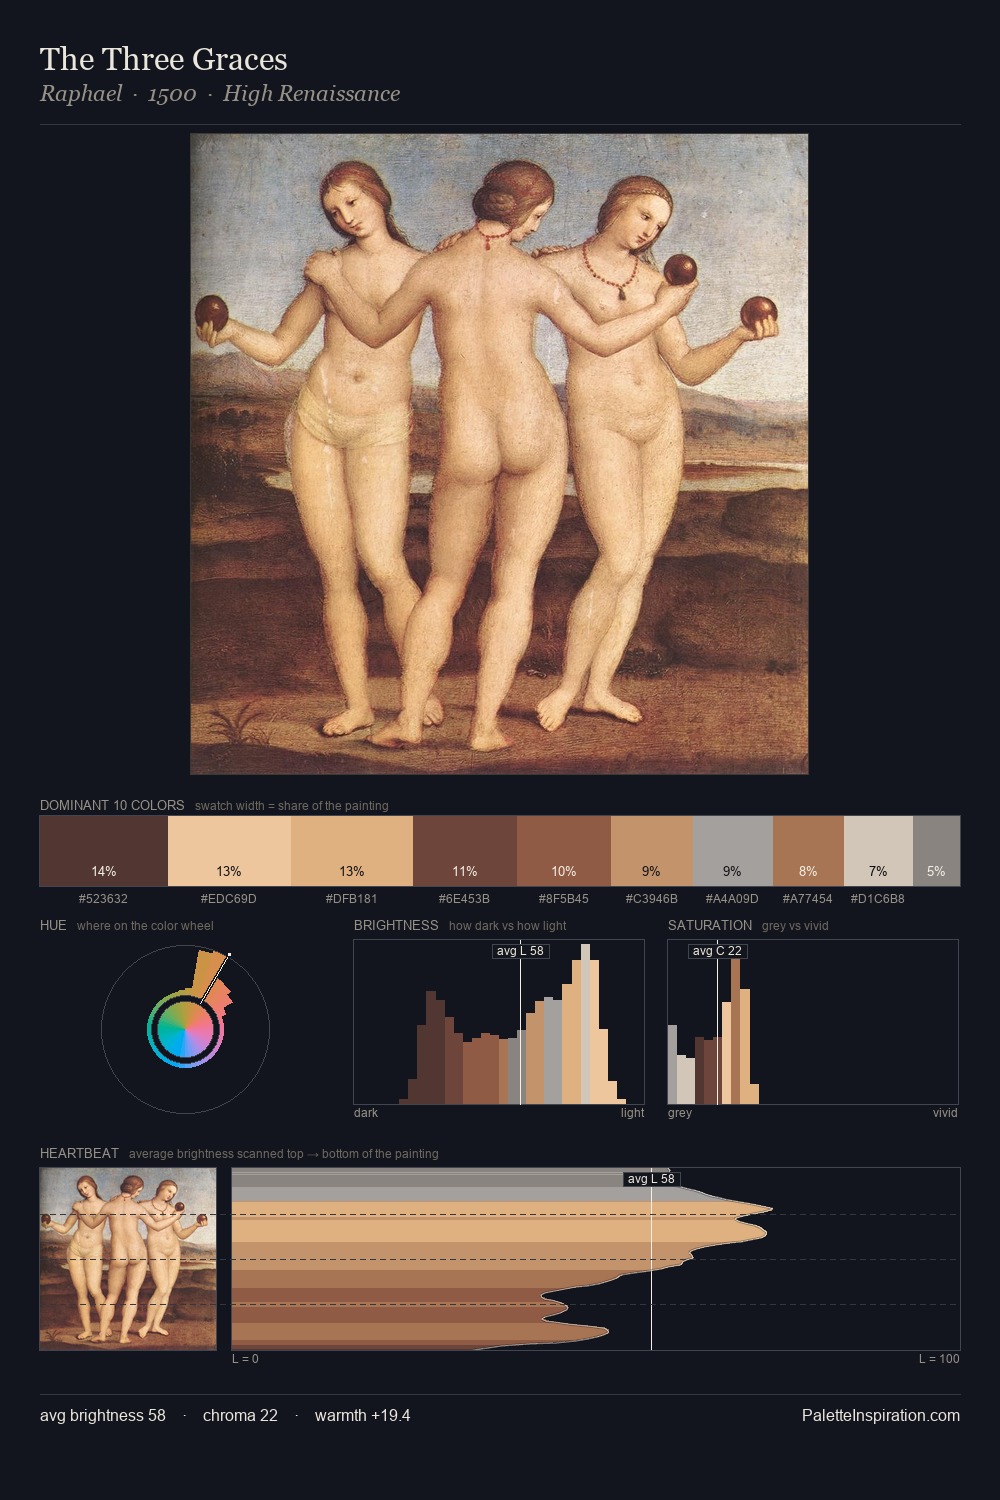
Task: Click the title 'The Three Graces'
Action: pyautogui.click(x=164, y=60)
